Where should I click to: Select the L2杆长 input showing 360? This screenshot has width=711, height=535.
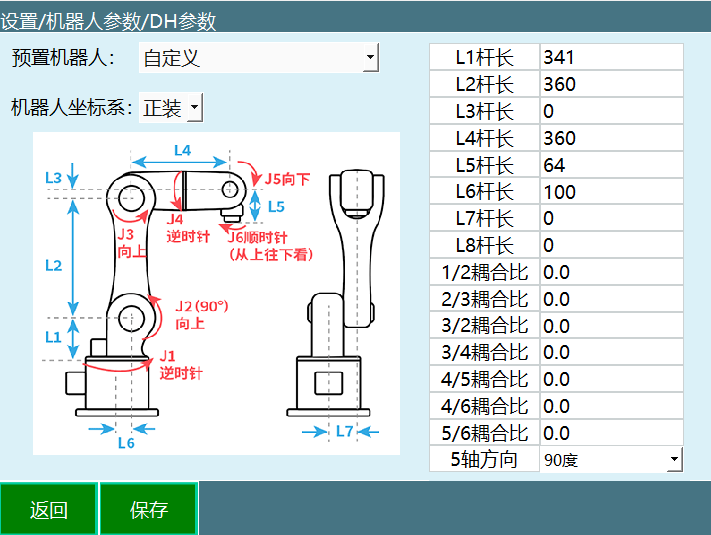[610, 85]
